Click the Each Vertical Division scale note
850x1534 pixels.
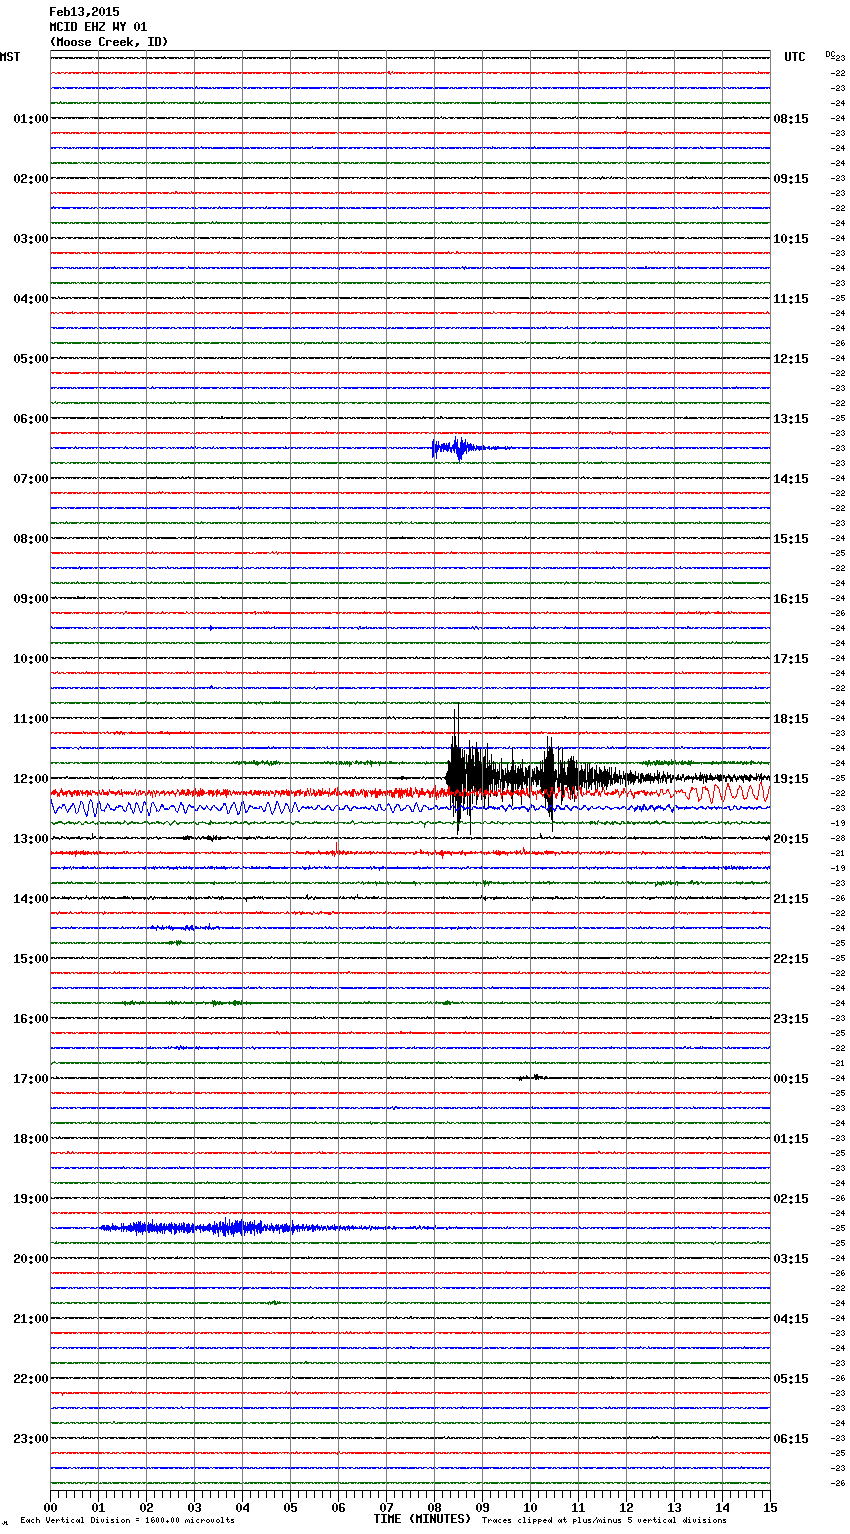(127, 1521)
